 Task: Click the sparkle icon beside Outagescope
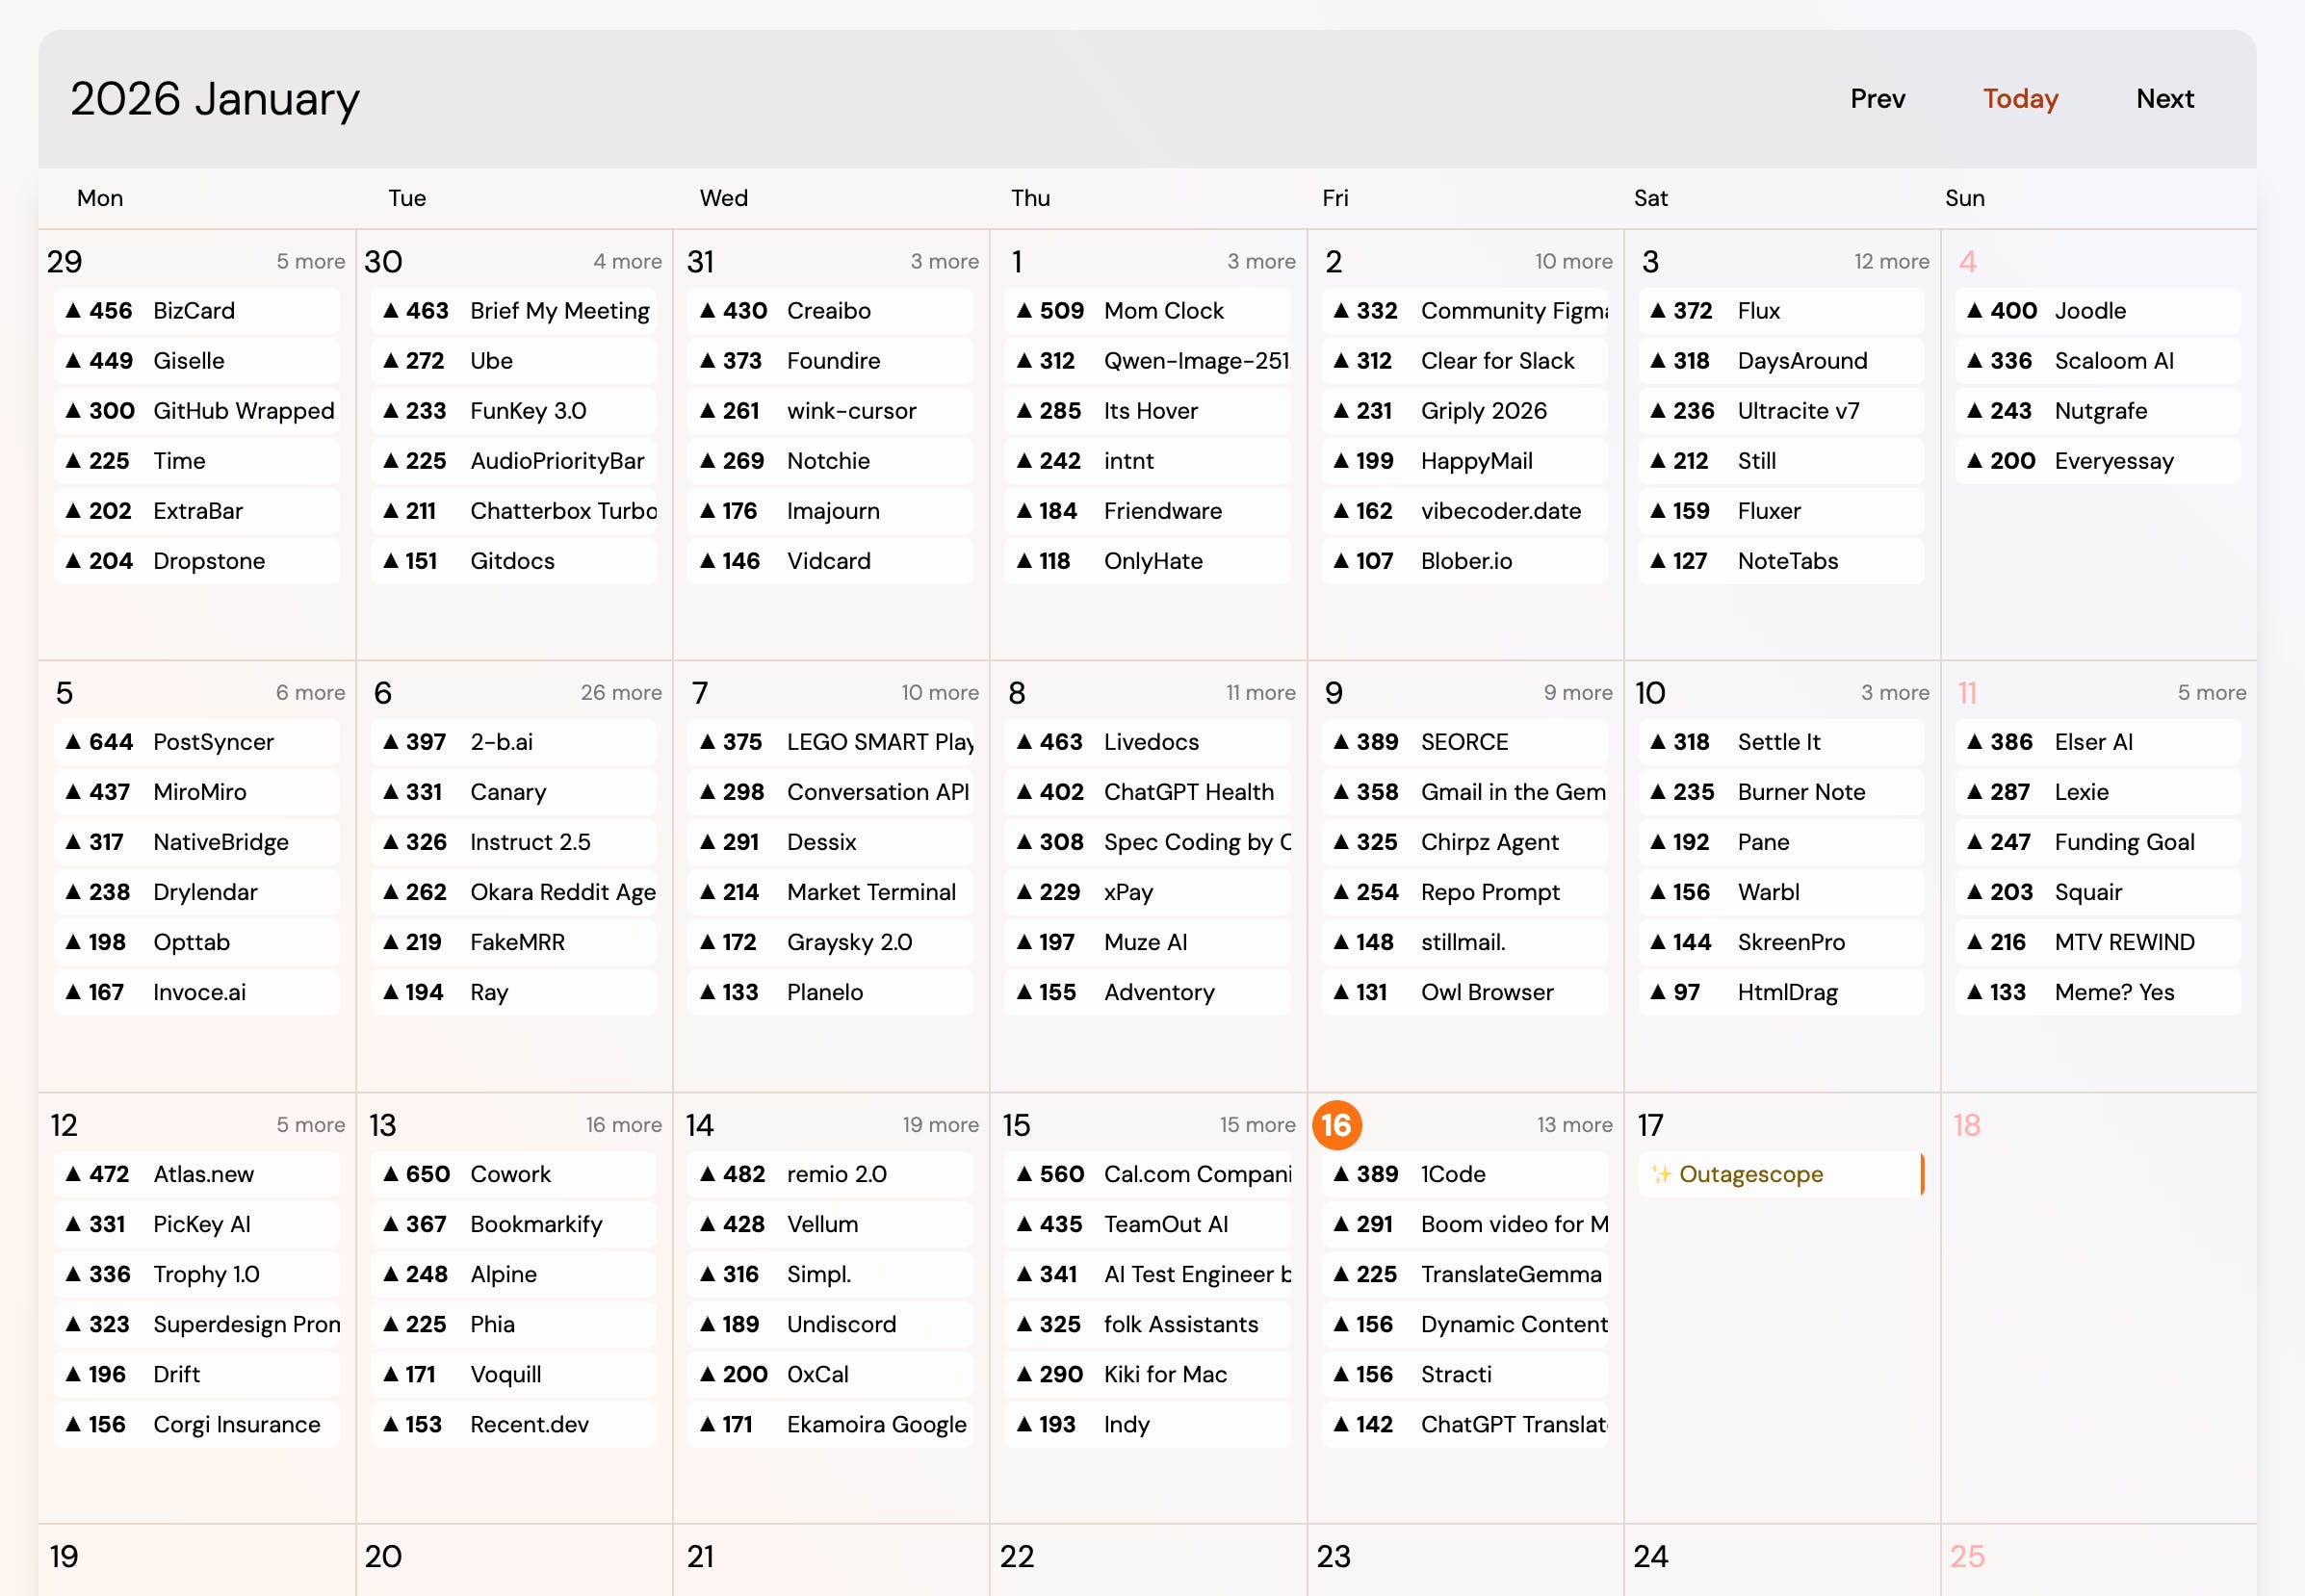[x=1661, y=1174]
